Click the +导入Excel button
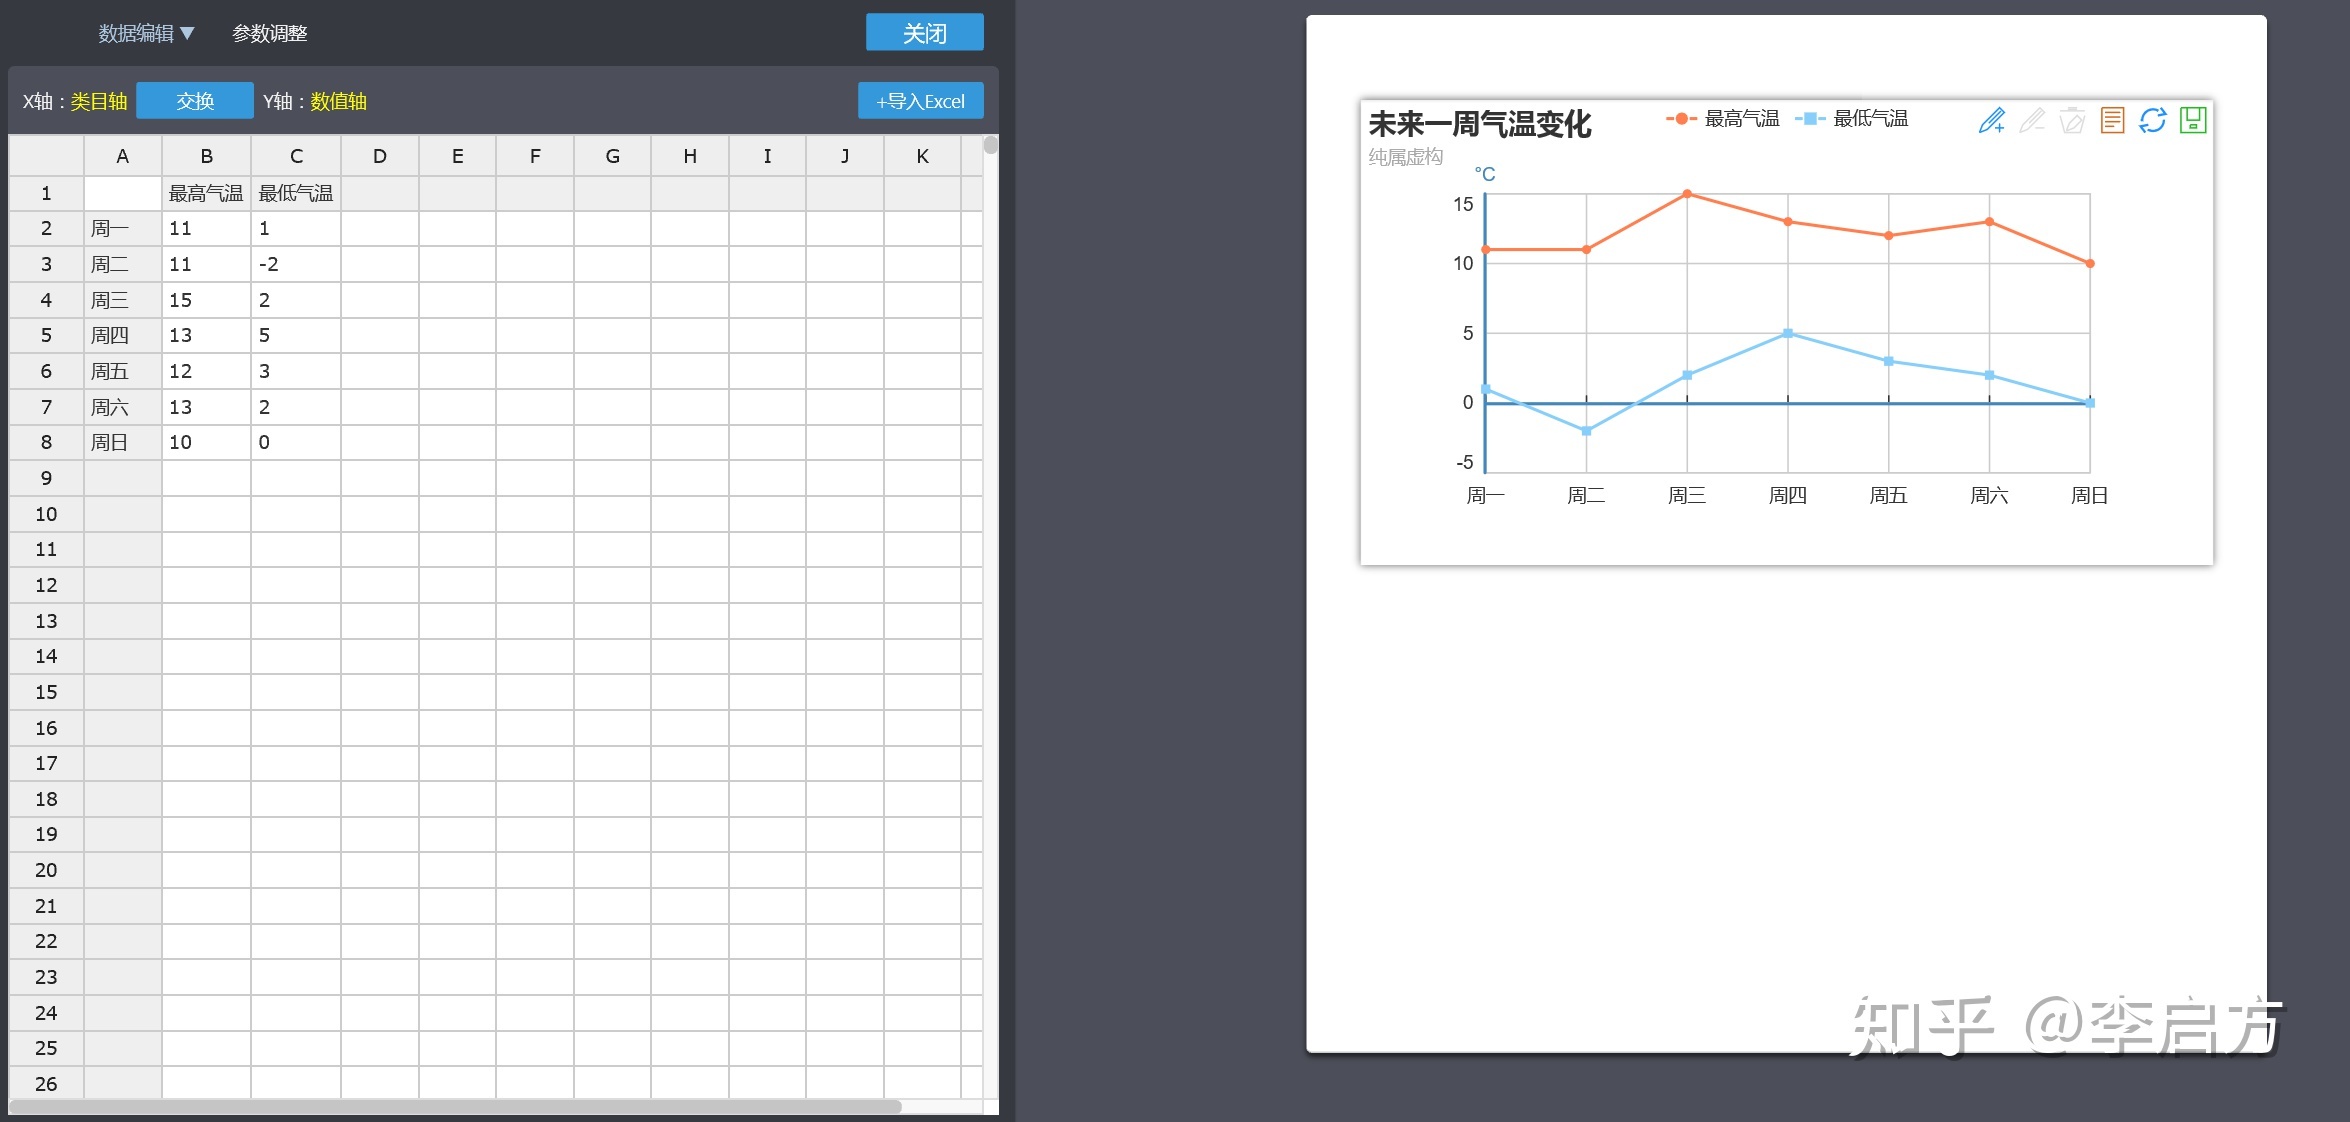2350x1122 pixels. [x=920, y=101]
